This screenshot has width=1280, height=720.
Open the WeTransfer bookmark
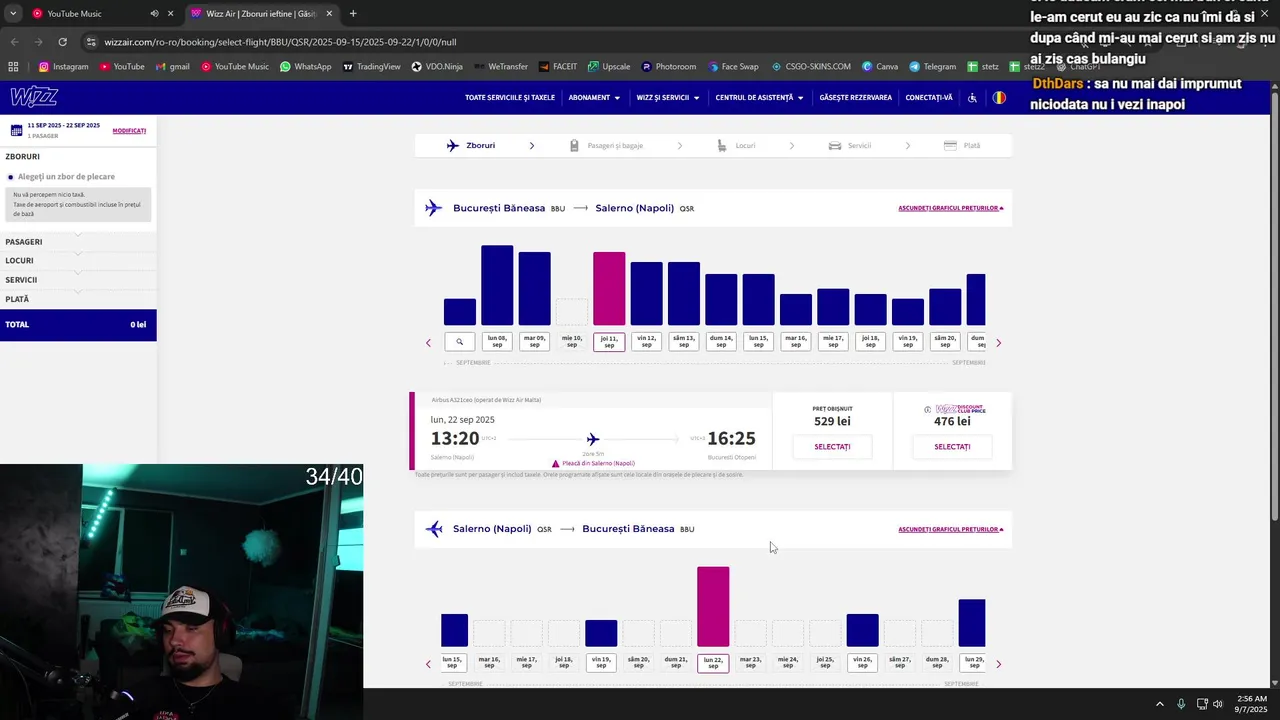click(501, 67)
